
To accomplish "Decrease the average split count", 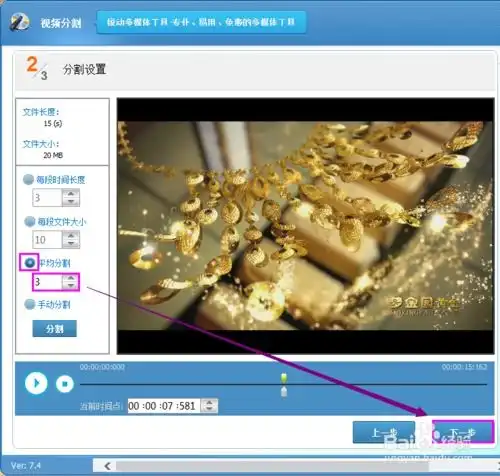I will point(71,286).
